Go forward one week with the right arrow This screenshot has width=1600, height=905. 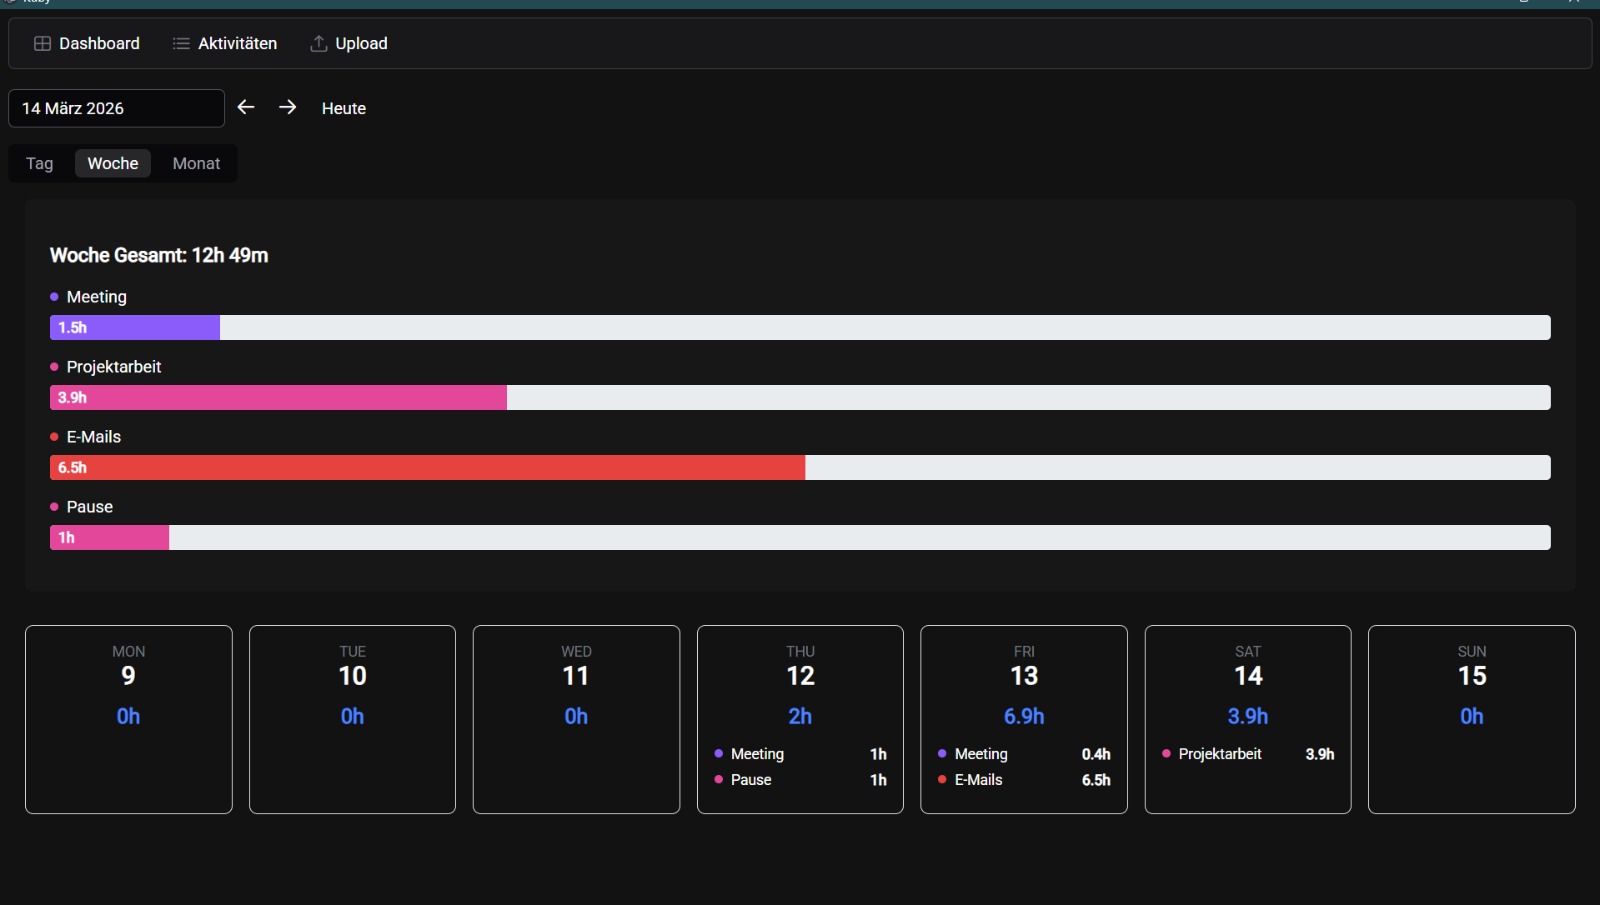coord(289,107)
